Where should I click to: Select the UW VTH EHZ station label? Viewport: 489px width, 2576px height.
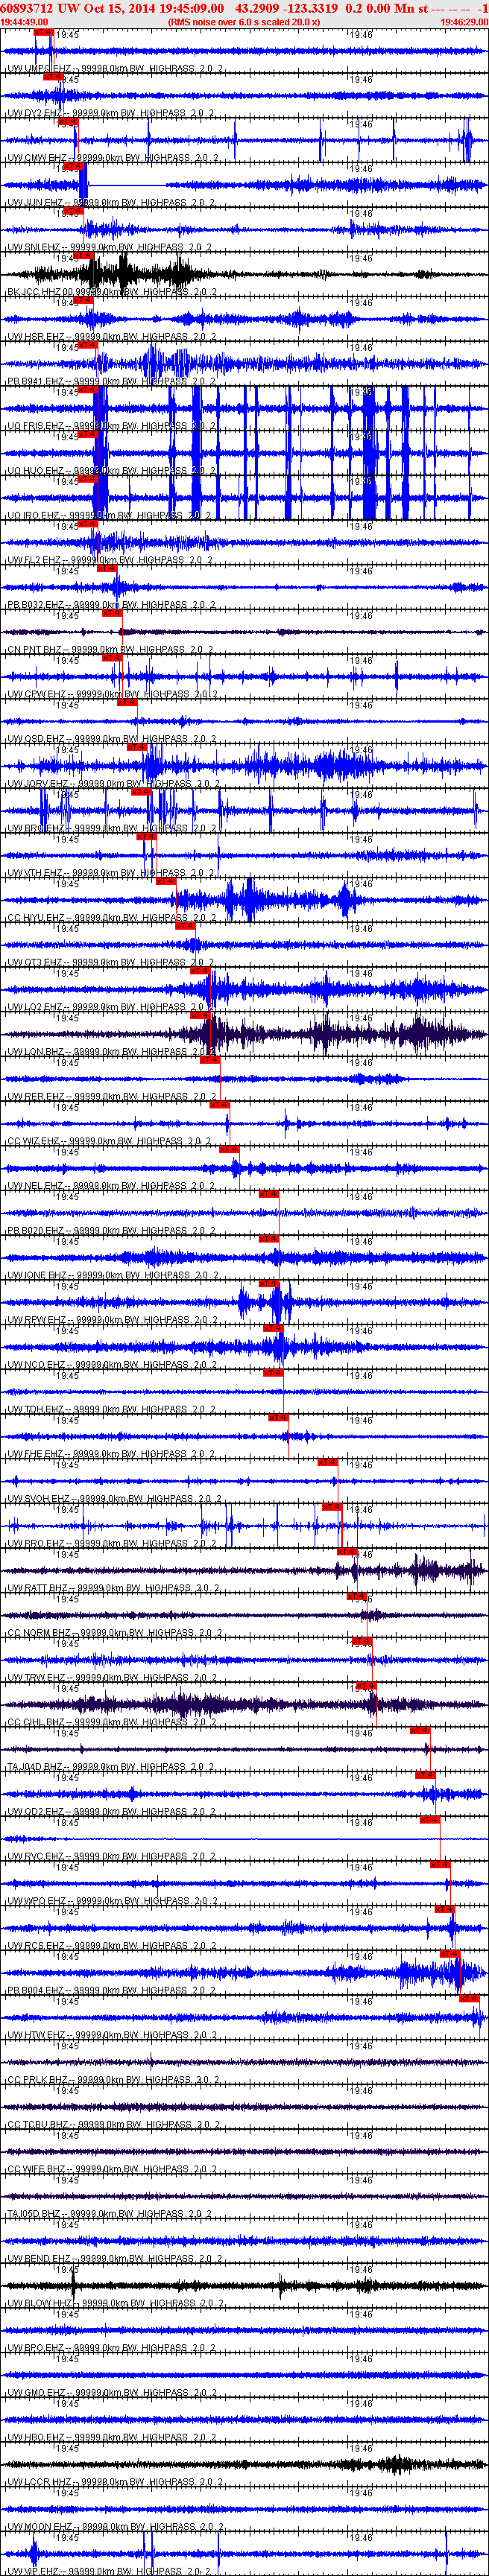111,873
